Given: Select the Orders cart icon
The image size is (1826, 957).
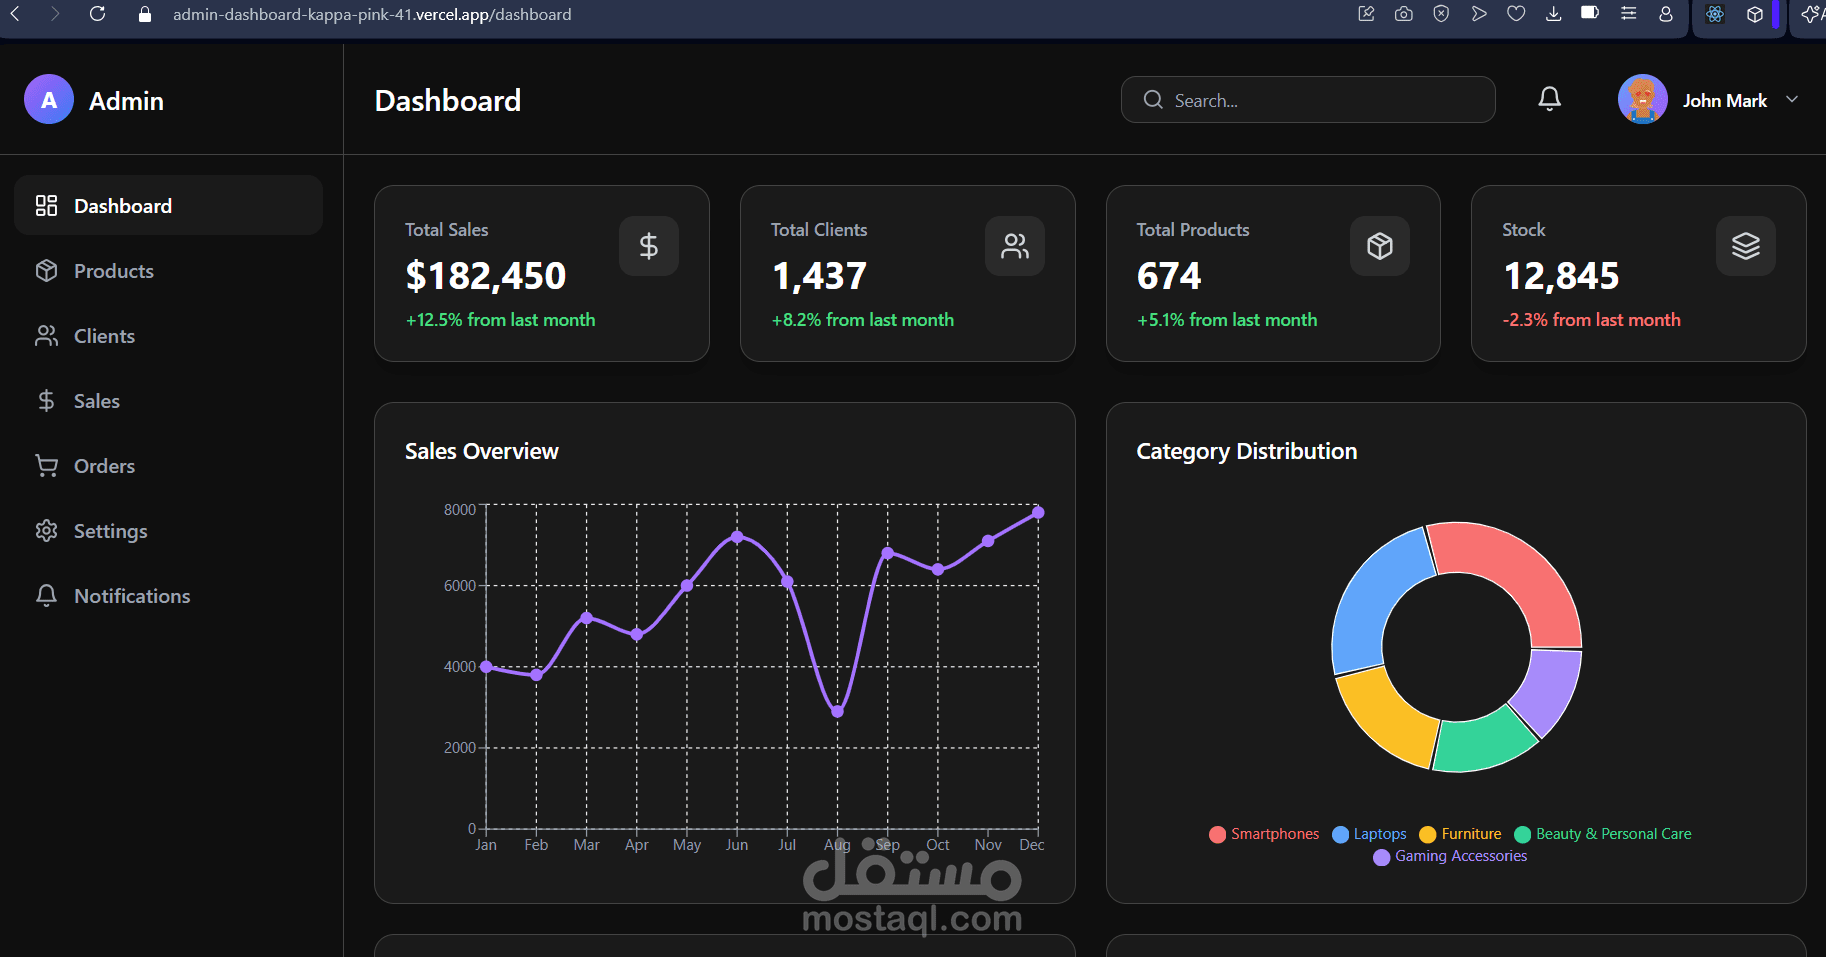Looking at the screenshot, I should pyautogui.click(x=46, y=465).
